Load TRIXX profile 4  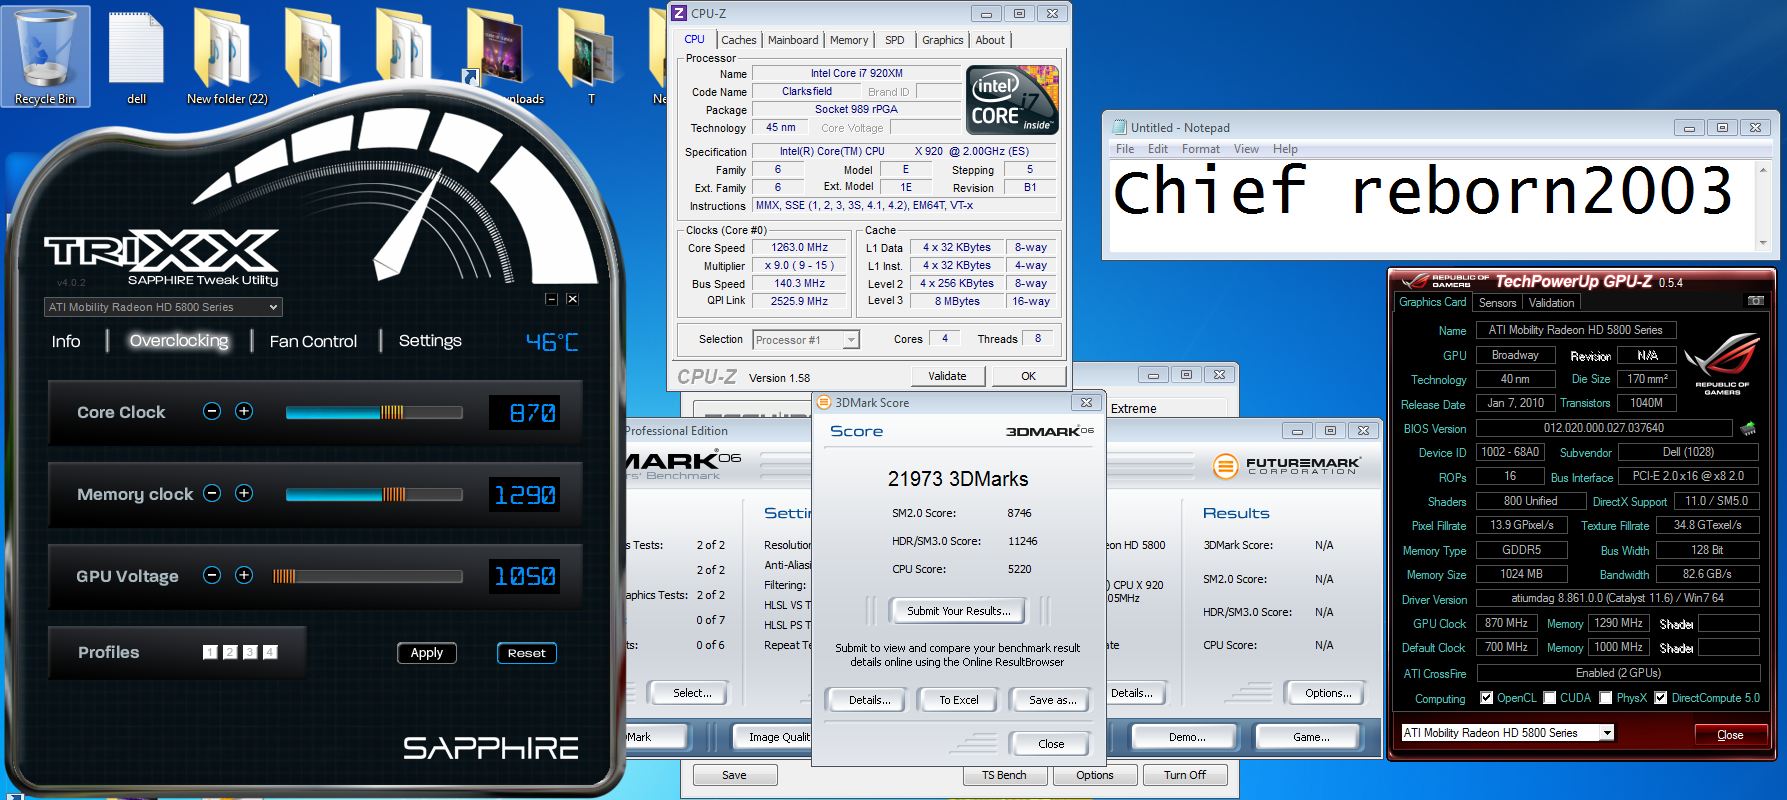coord(270,652)
